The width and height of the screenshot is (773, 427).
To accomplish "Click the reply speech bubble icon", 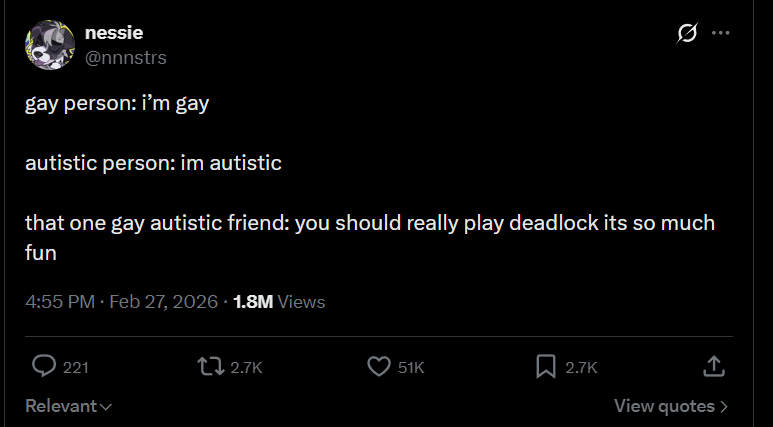I will 44,366.
